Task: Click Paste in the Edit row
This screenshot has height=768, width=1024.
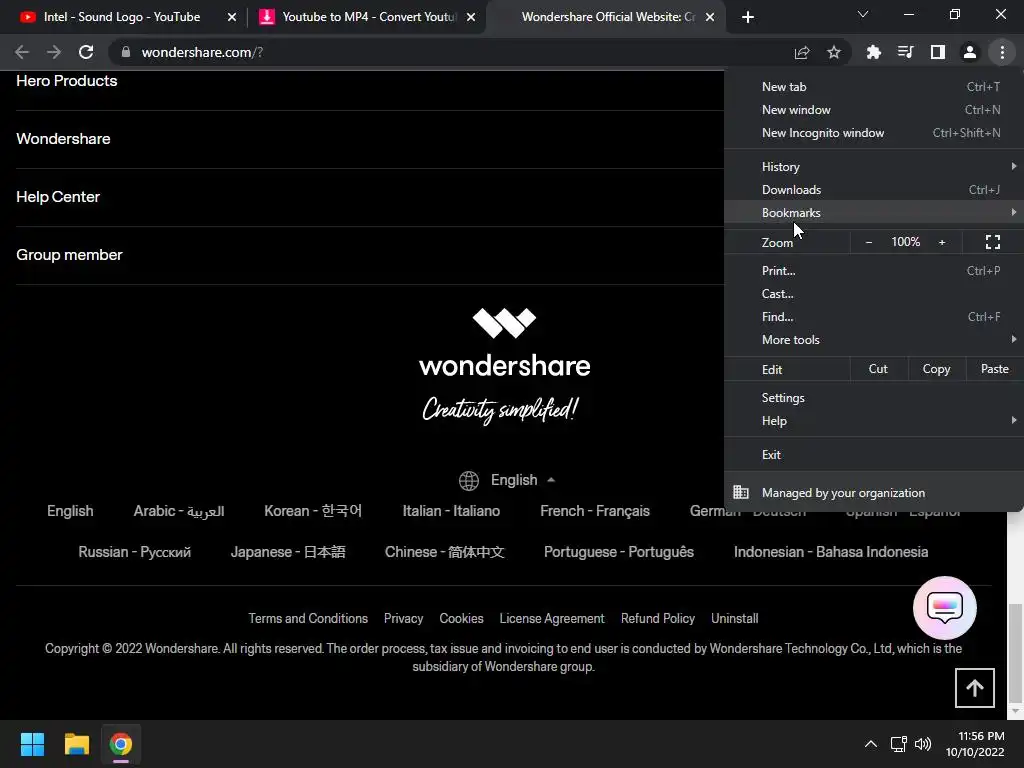Action: 994,369
